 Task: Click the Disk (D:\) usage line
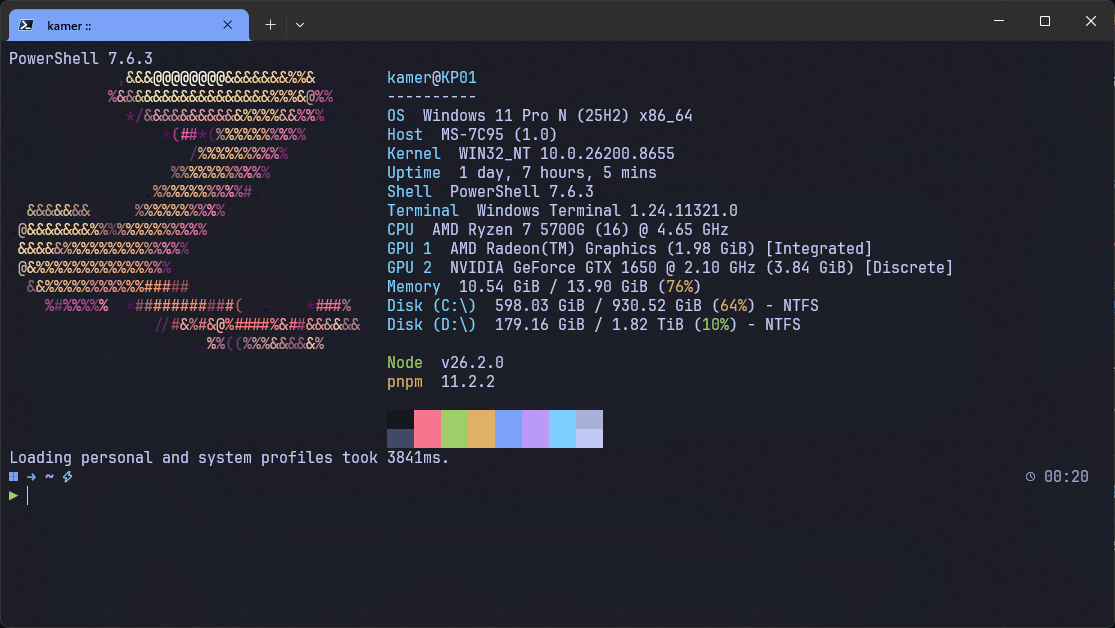click(x=594, y=324)
